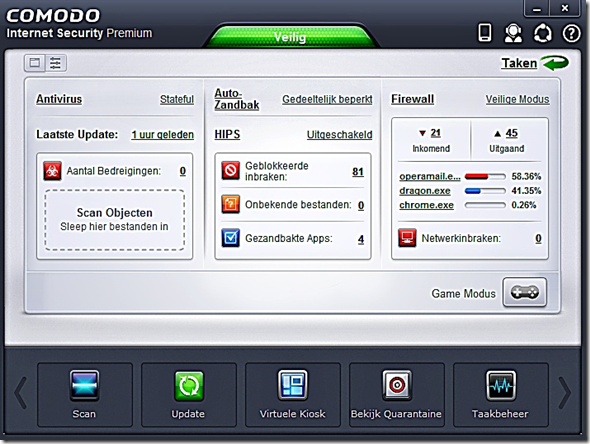
Task: Open the chrome.exe process link
Action: tap(426, 205)
